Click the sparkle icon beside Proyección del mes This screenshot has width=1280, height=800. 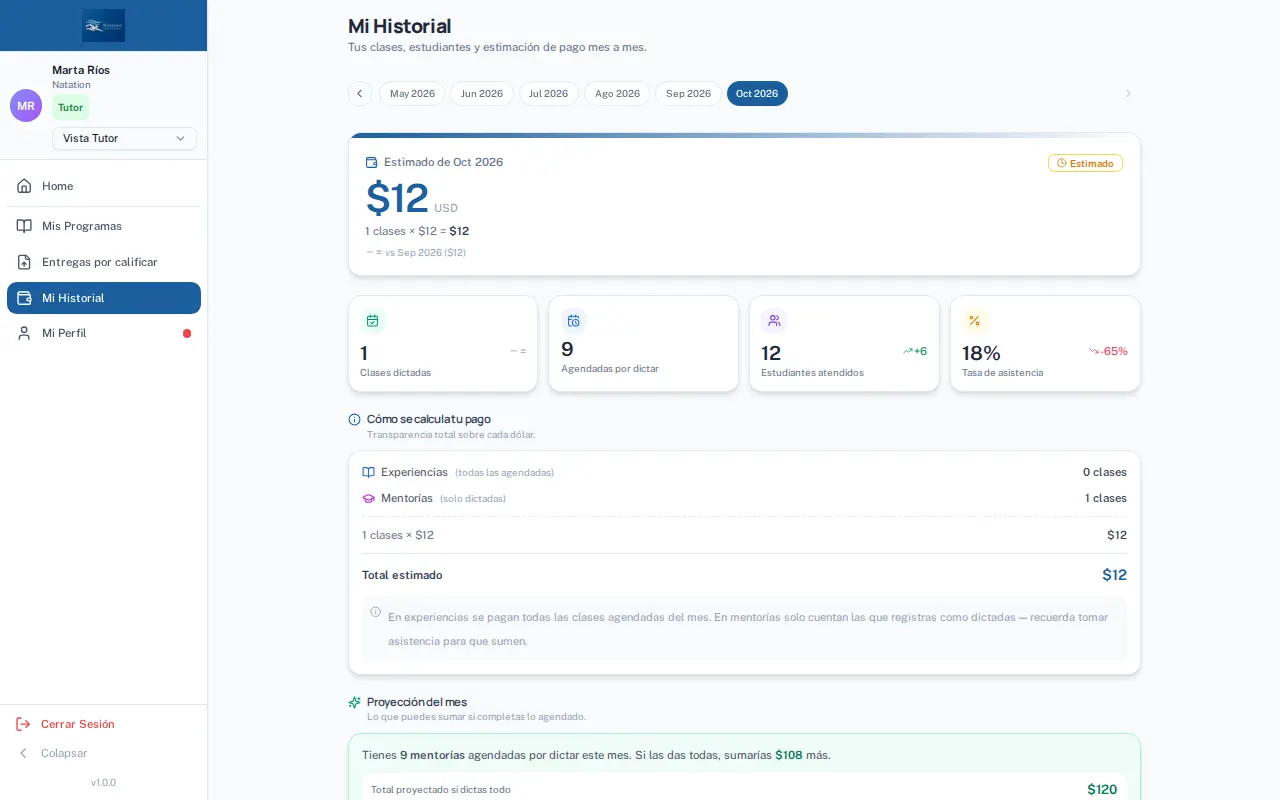click(354, 702)
